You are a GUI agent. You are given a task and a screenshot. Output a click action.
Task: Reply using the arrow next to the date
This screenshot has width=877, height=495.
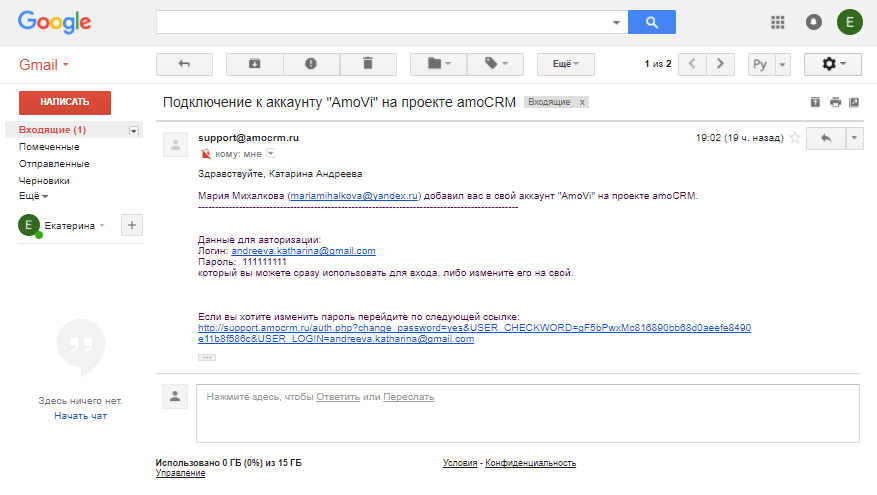[826, 138]
